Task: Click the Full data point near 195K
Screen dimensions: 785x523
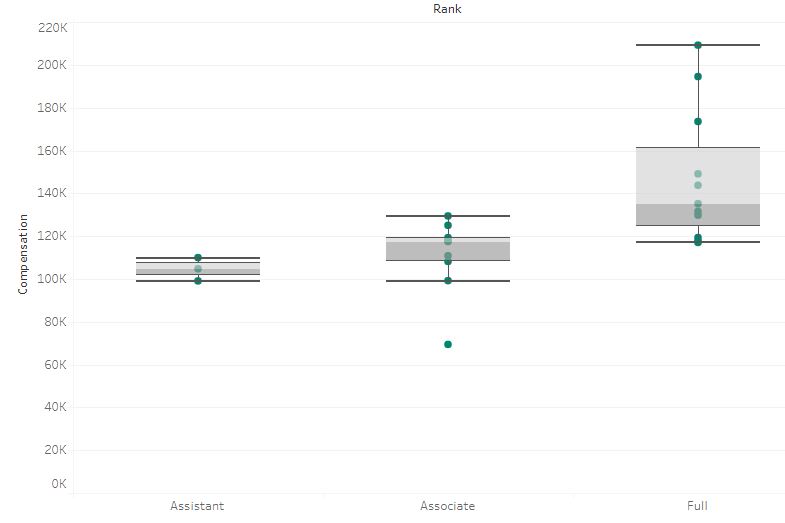Action: [698, 76]
